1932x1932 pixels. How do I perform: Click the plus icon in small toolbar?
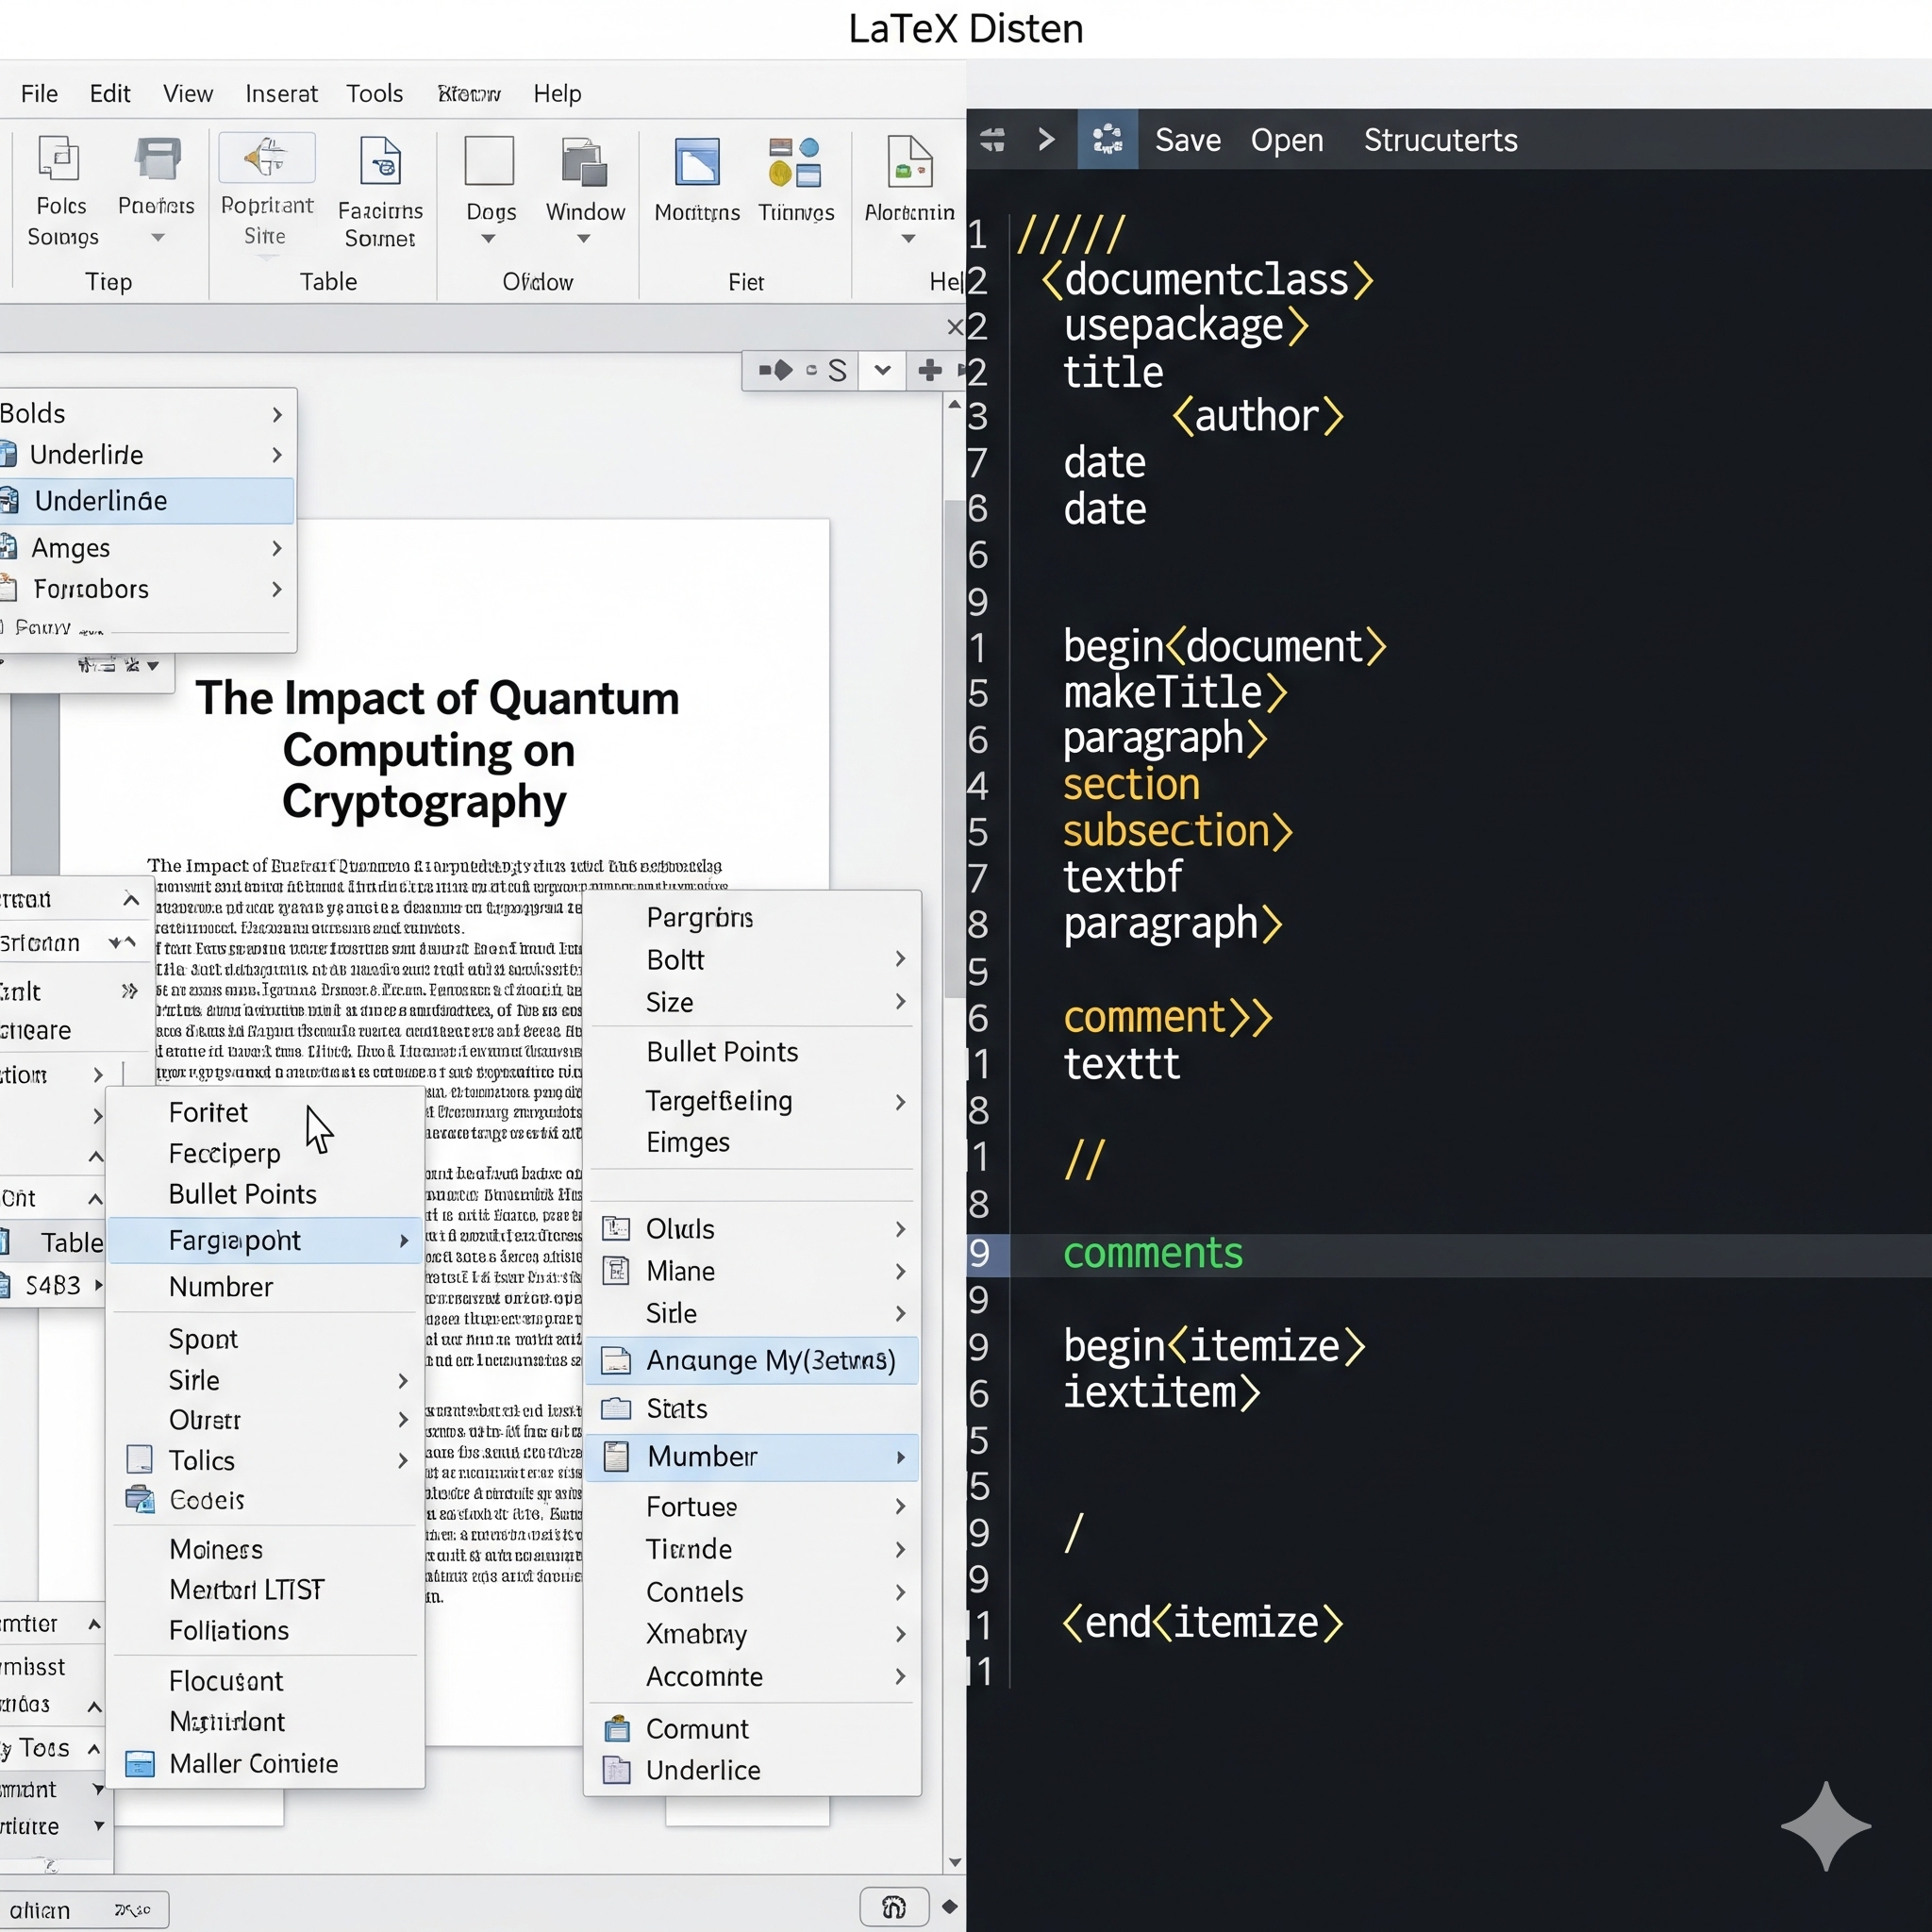[x=929, y=371]
